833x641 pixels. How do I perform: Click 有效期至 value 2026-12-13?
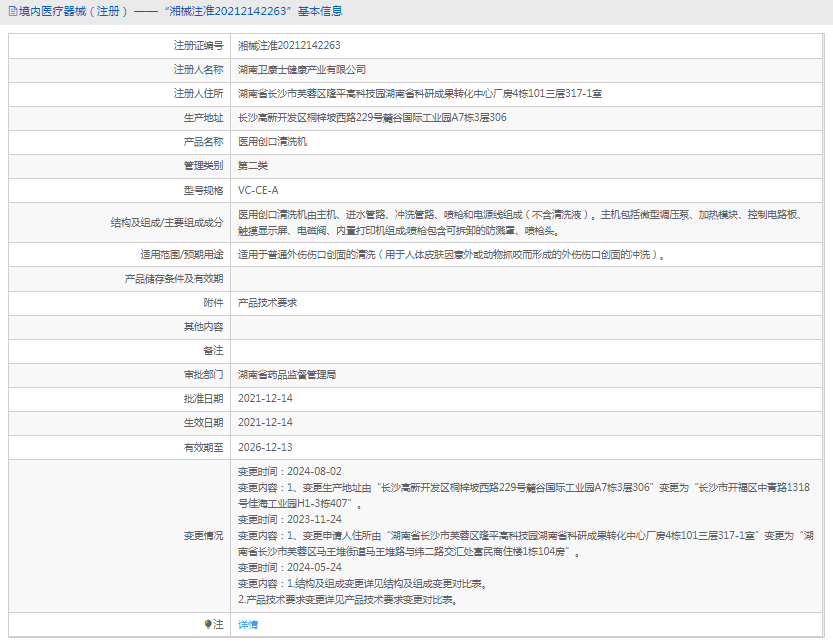point(265,447)
